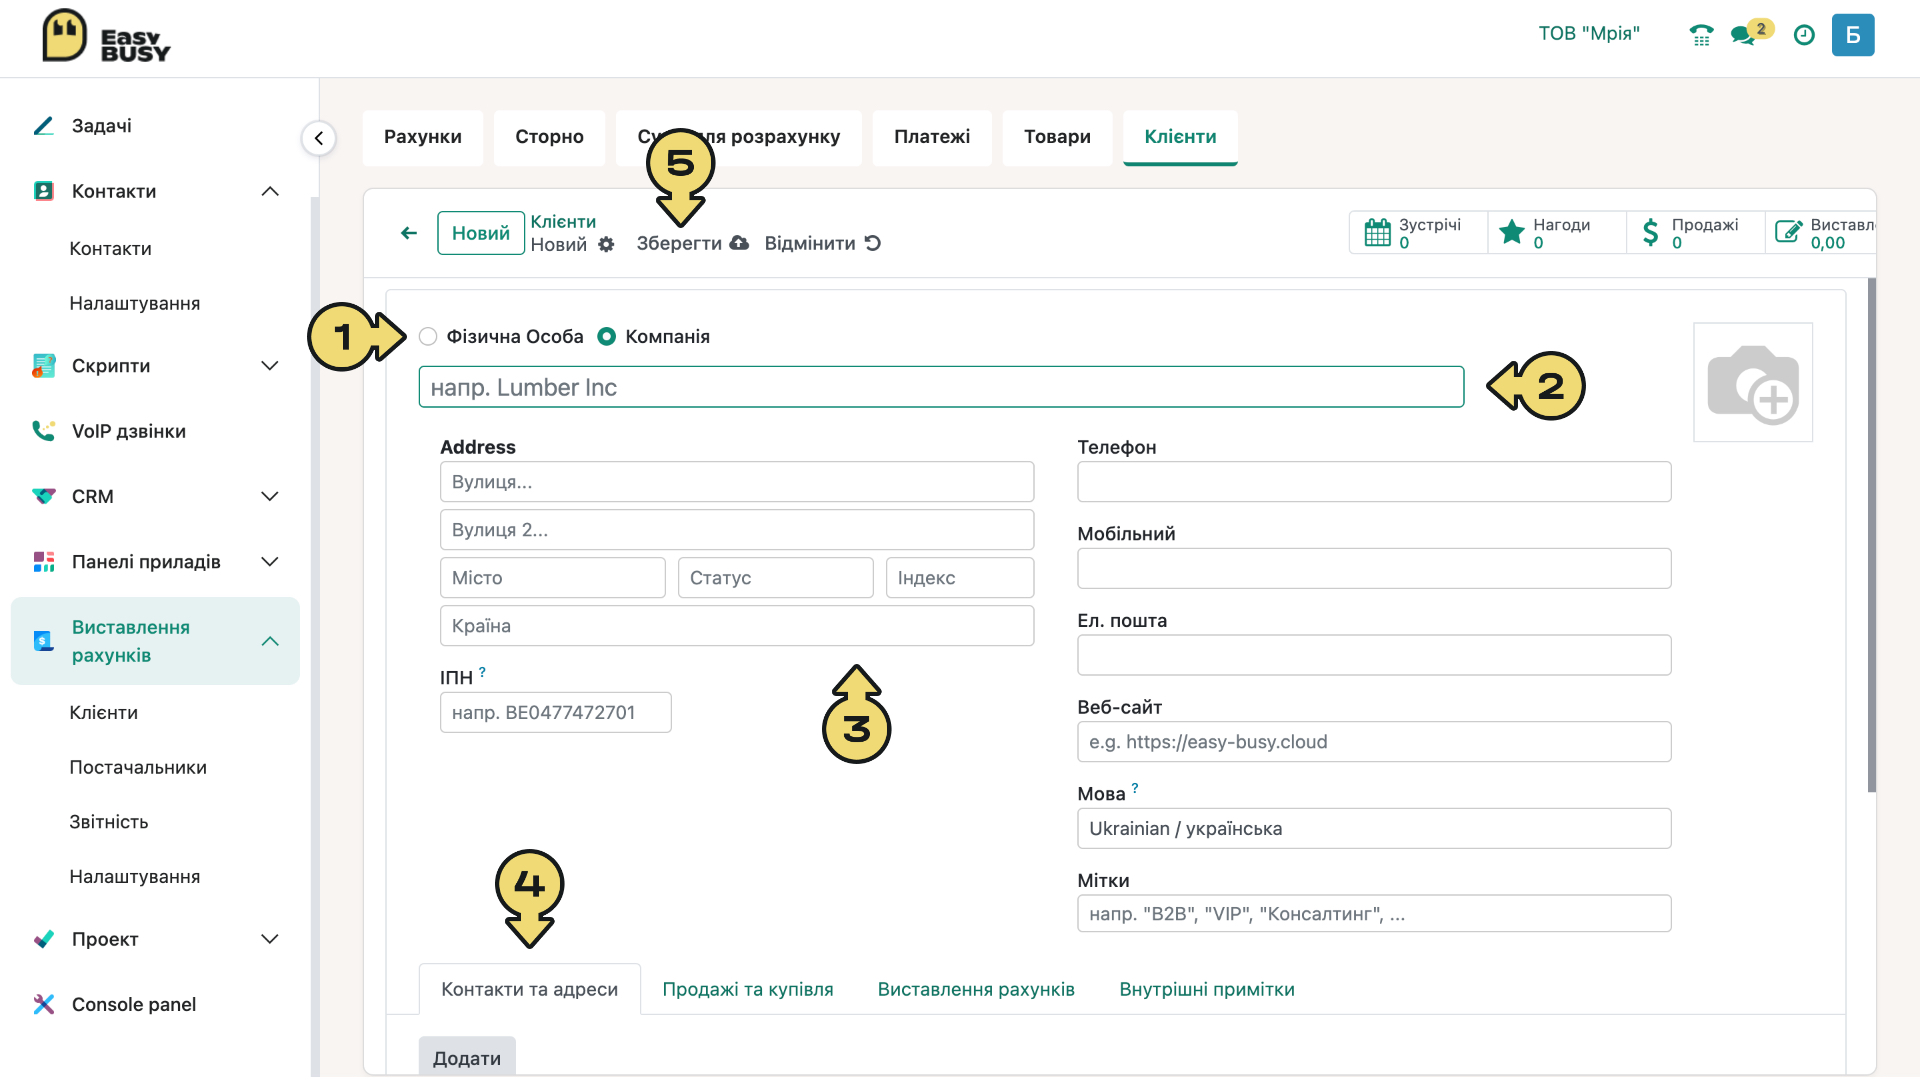Screen dimensions: 1920x1080
Task: Click the Клієнти breadcrumb link
Action: point(563,222)
